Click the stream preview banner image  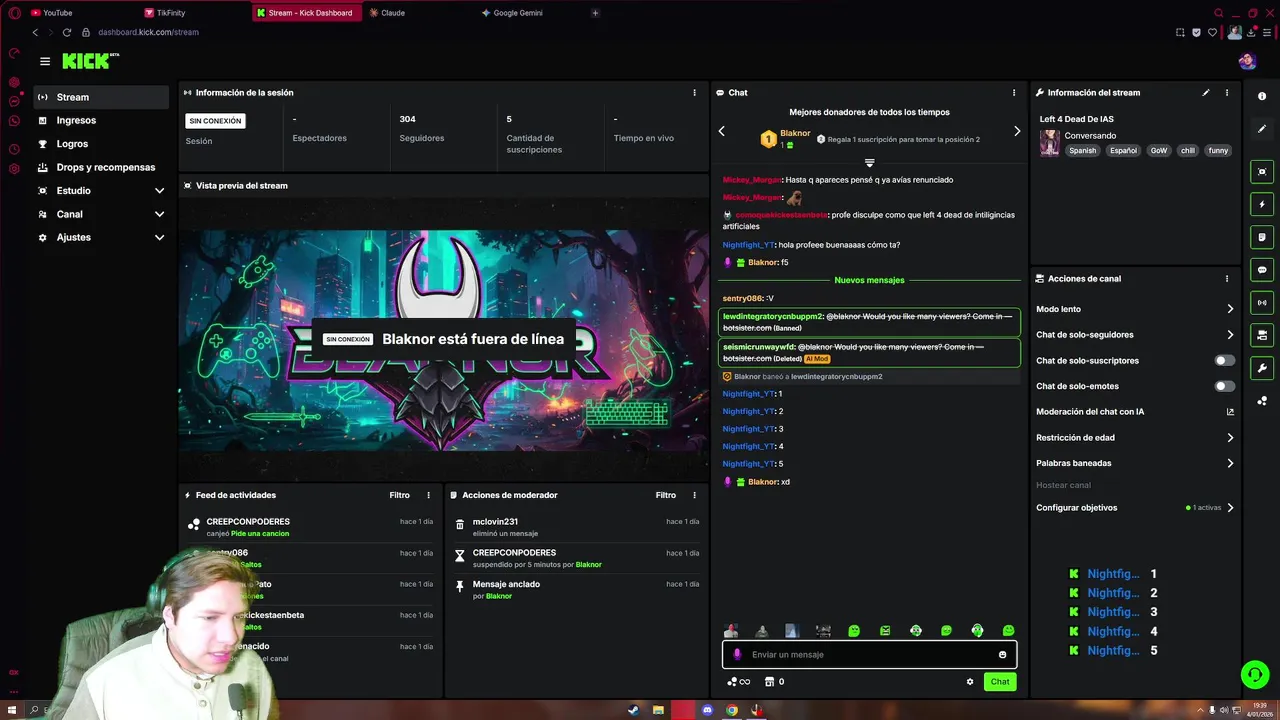pyautogui.click(x=444, y=340)
